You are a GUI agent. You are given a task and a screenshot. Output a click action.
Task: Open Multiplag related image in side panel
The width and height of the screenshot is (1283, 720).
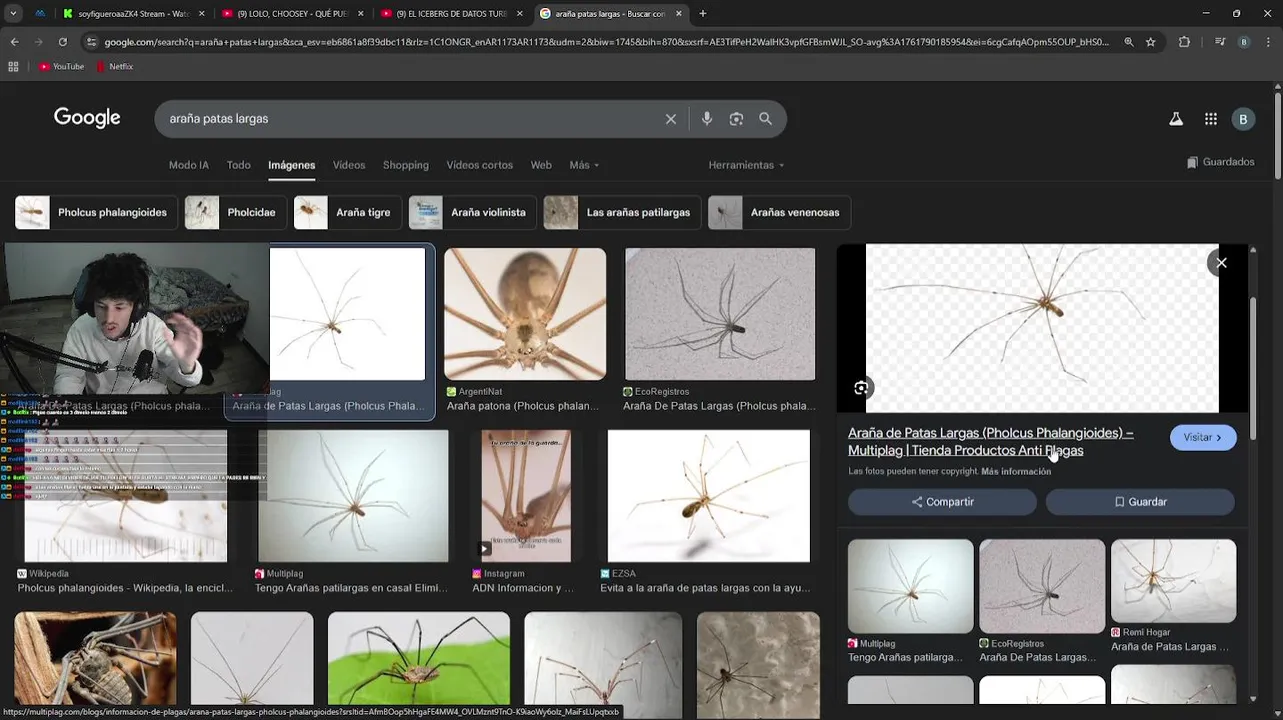pos(910,586)
